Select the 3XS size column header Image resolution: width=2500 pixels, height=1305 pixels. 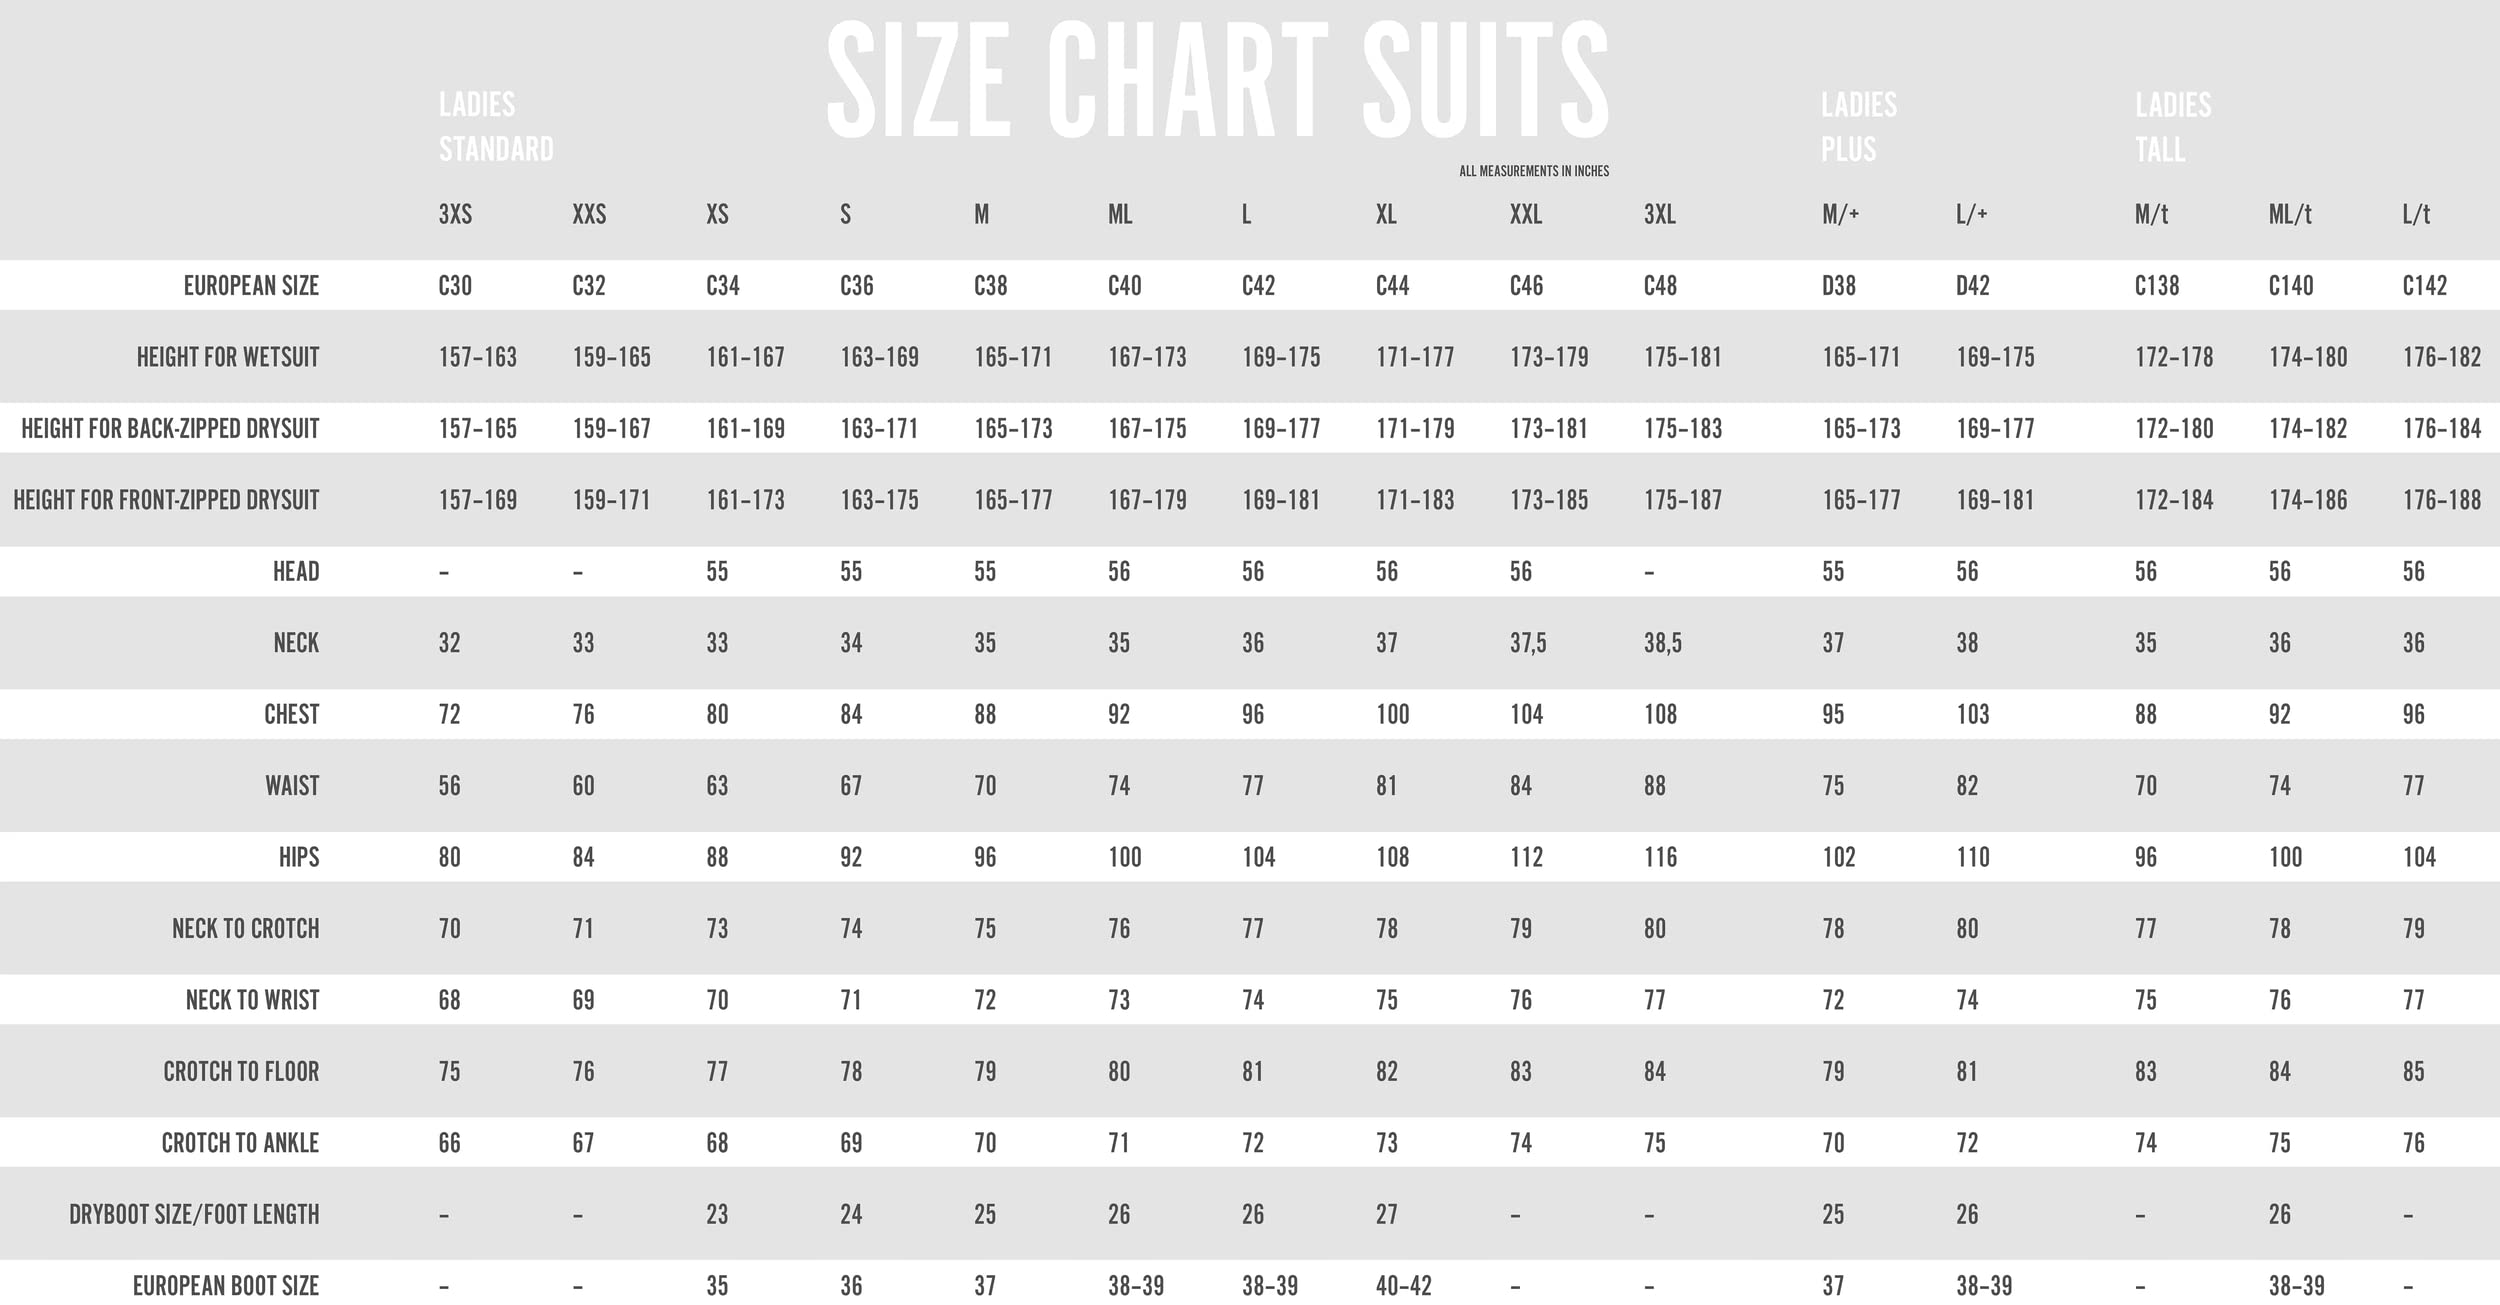[455, 214]
